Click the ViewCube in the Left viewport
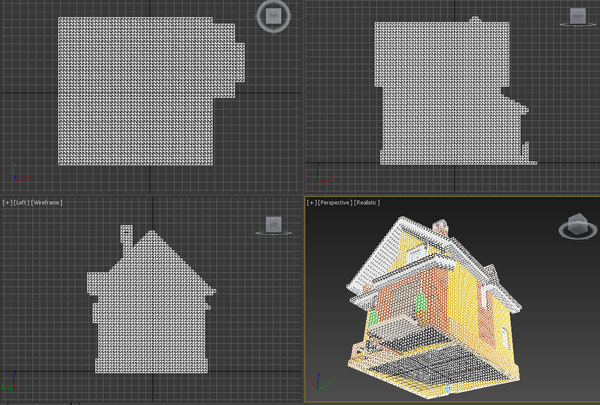600x405 pixels. click(274, 224)
